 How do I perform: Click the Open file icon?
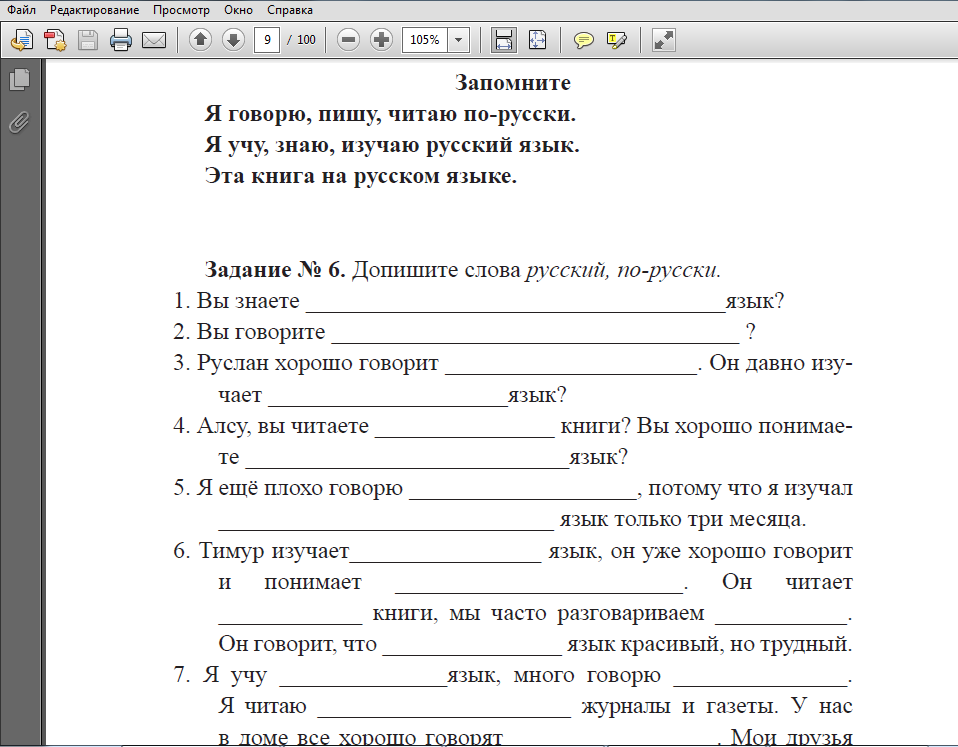[x=22, y=40]
